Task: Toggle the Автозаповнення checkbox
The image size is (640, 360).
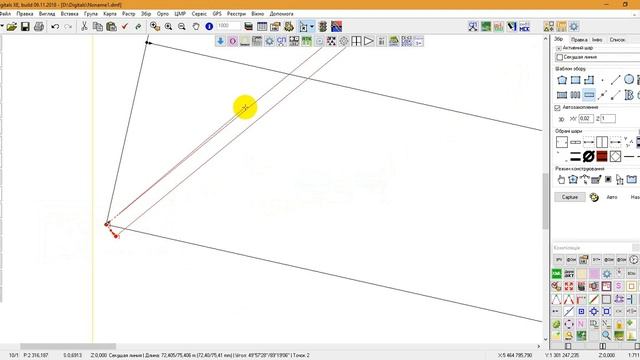Action: [x=558, y=108]
